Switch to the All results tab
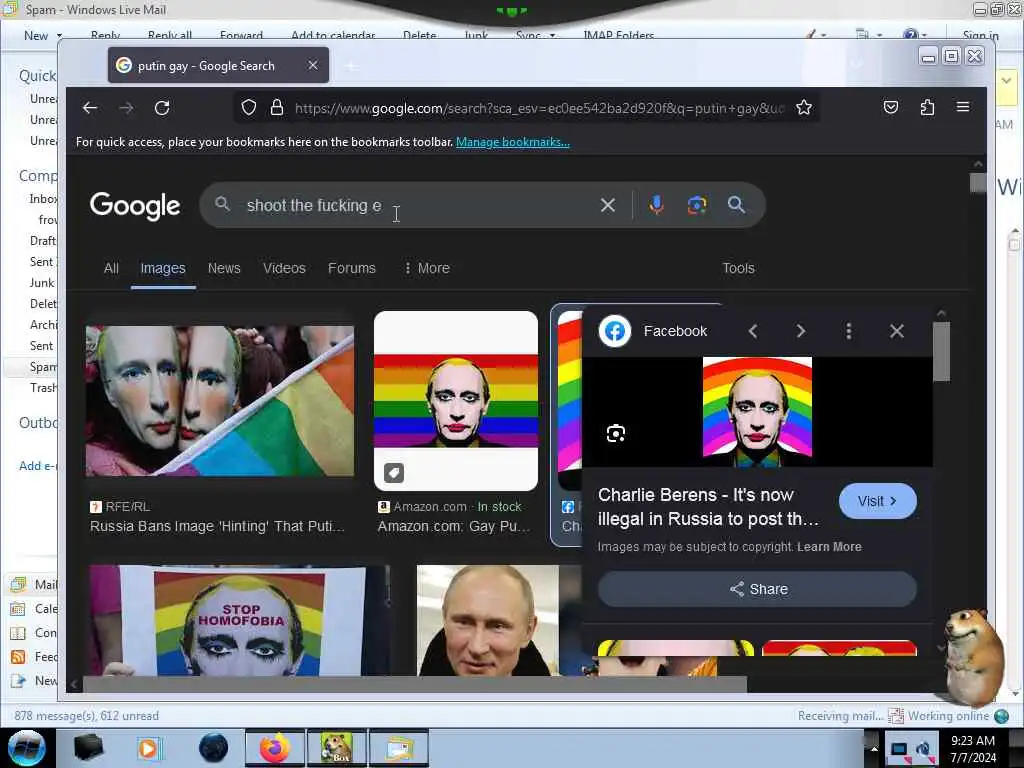 tap(111, 268)
